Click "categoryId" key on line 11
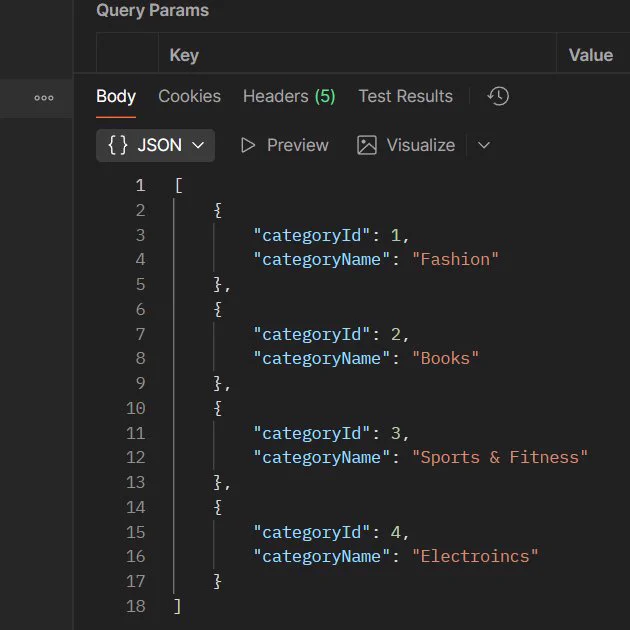Viewport: 630px width, 630px height. (311, 433)
